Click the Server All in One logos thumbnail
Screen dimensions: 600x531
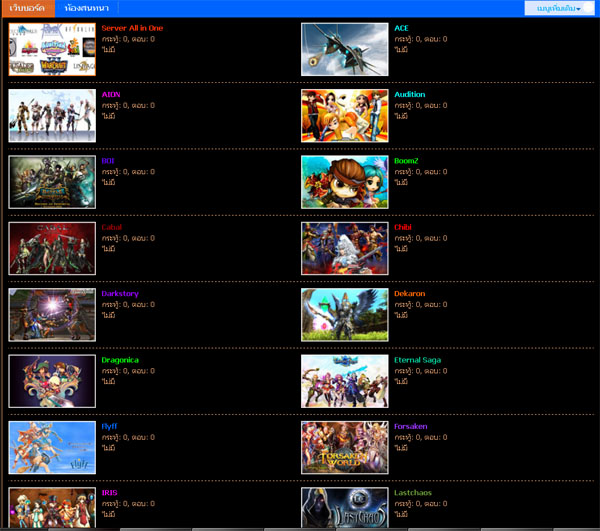(52, 49)
